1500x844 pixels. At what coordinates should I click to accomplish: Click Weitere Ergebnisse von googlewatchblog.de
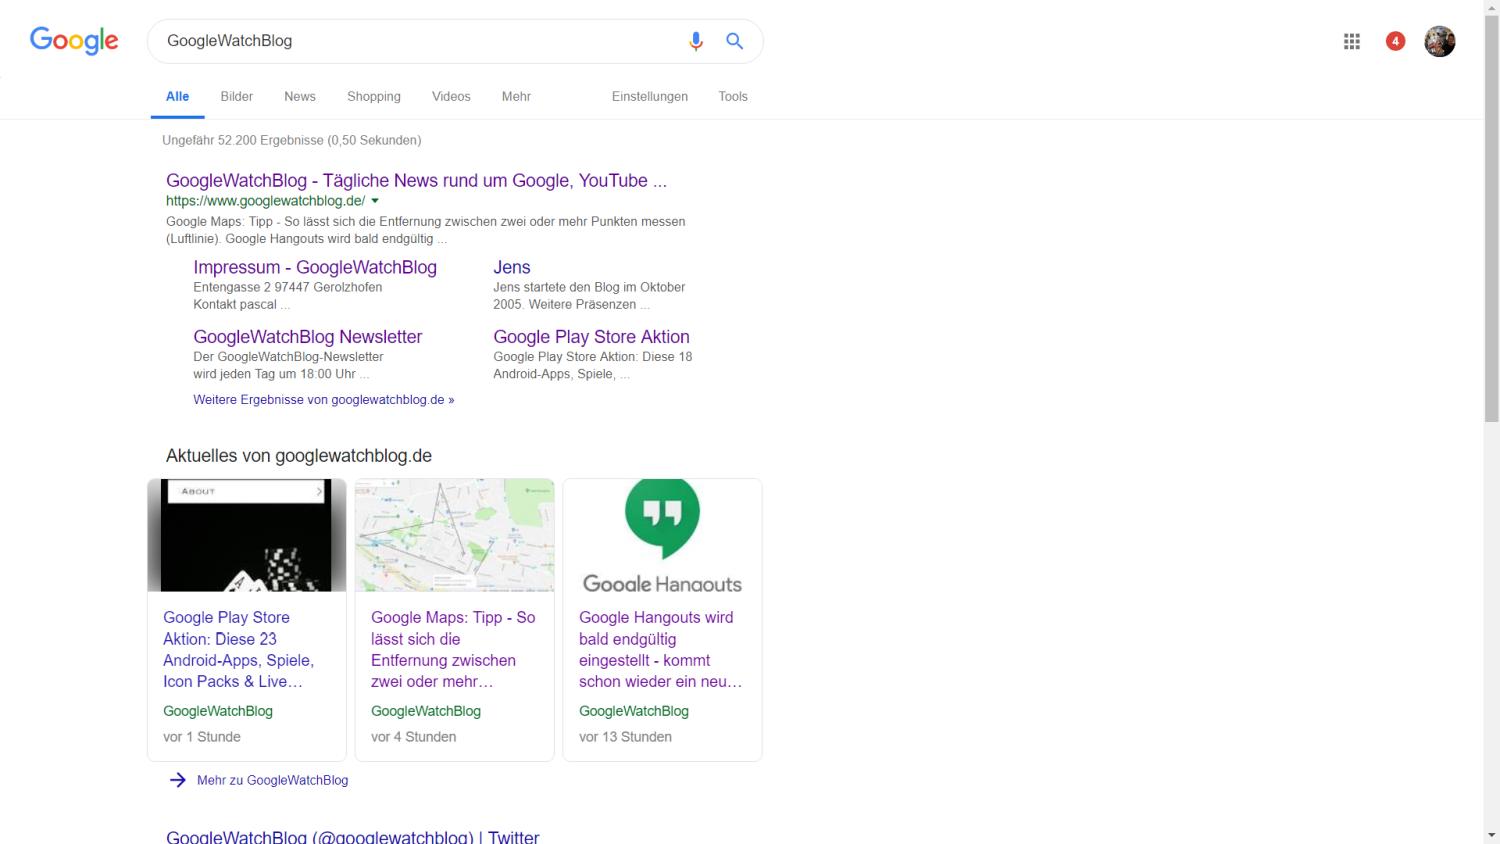tap(323, 400)
